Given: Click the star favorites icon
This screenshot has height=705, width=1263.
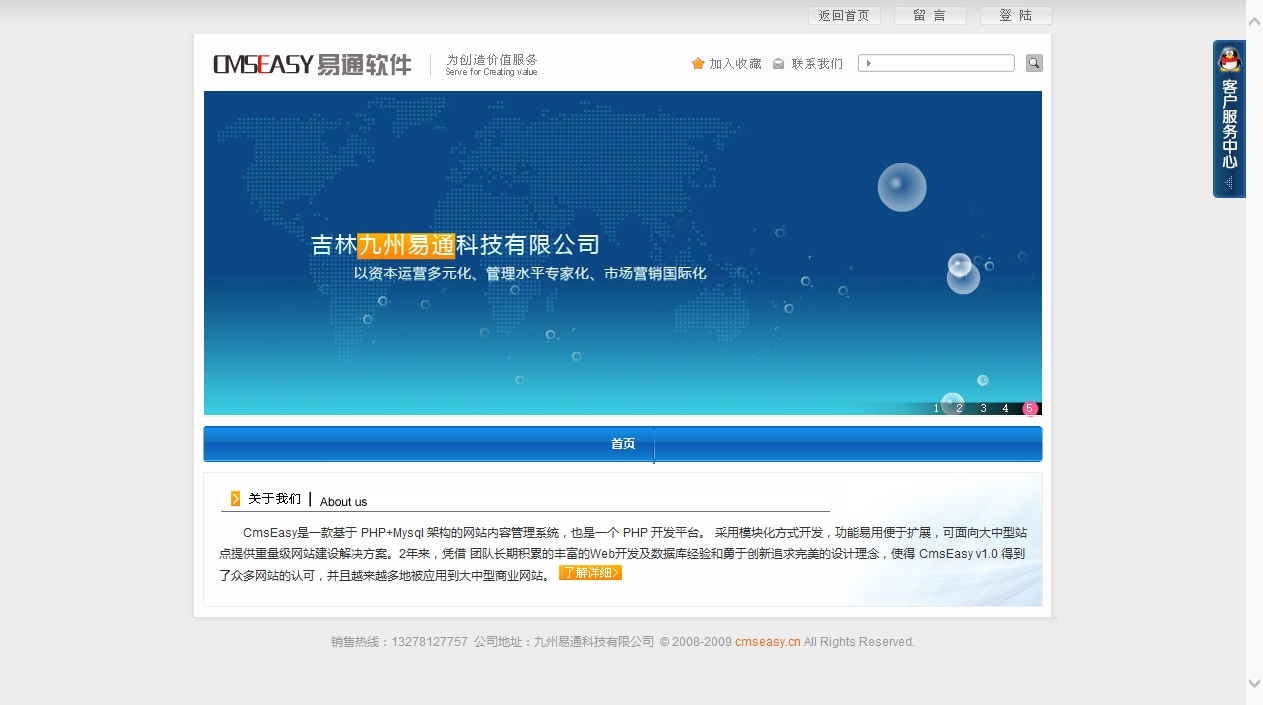Looking at the screenshot, I should (x=698, y=64).
